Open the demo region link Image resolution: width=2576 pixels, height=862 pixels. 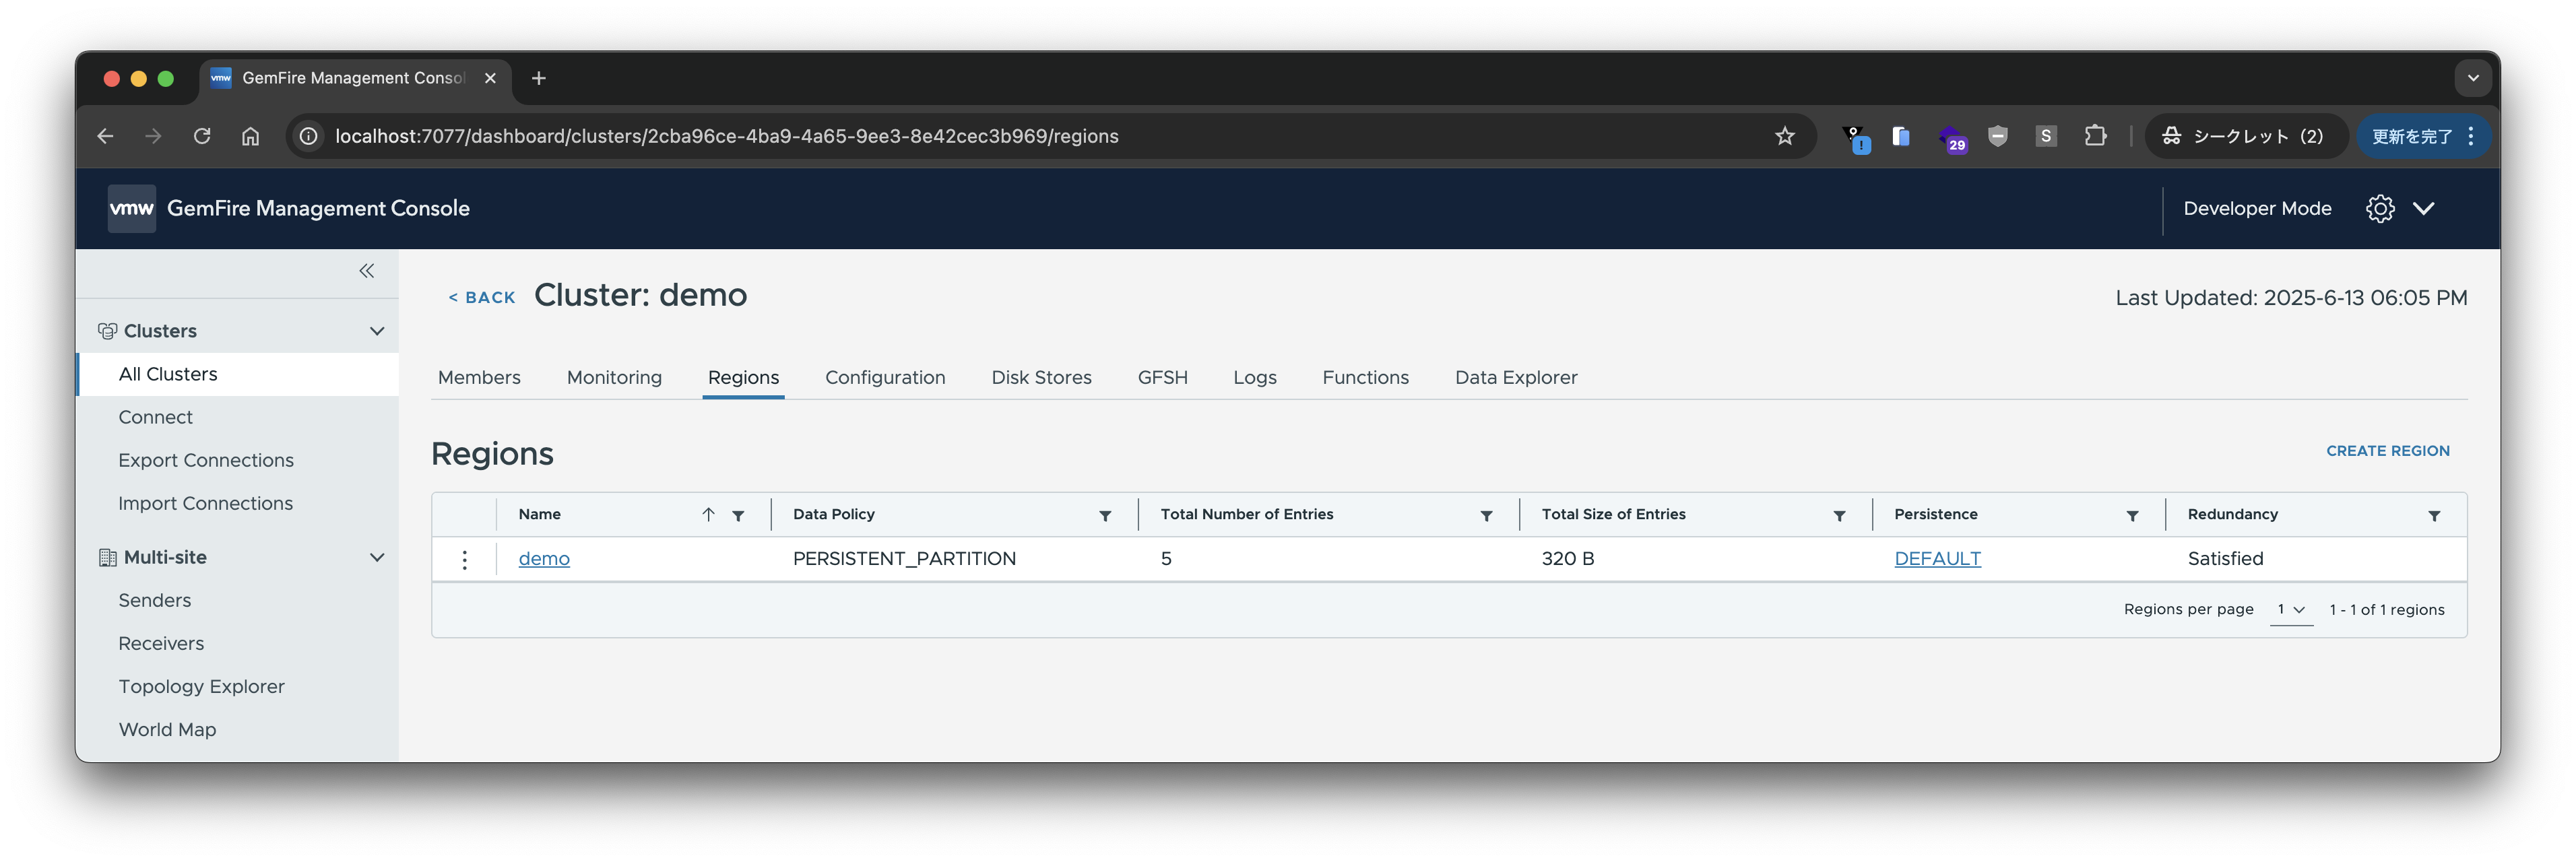544,559
